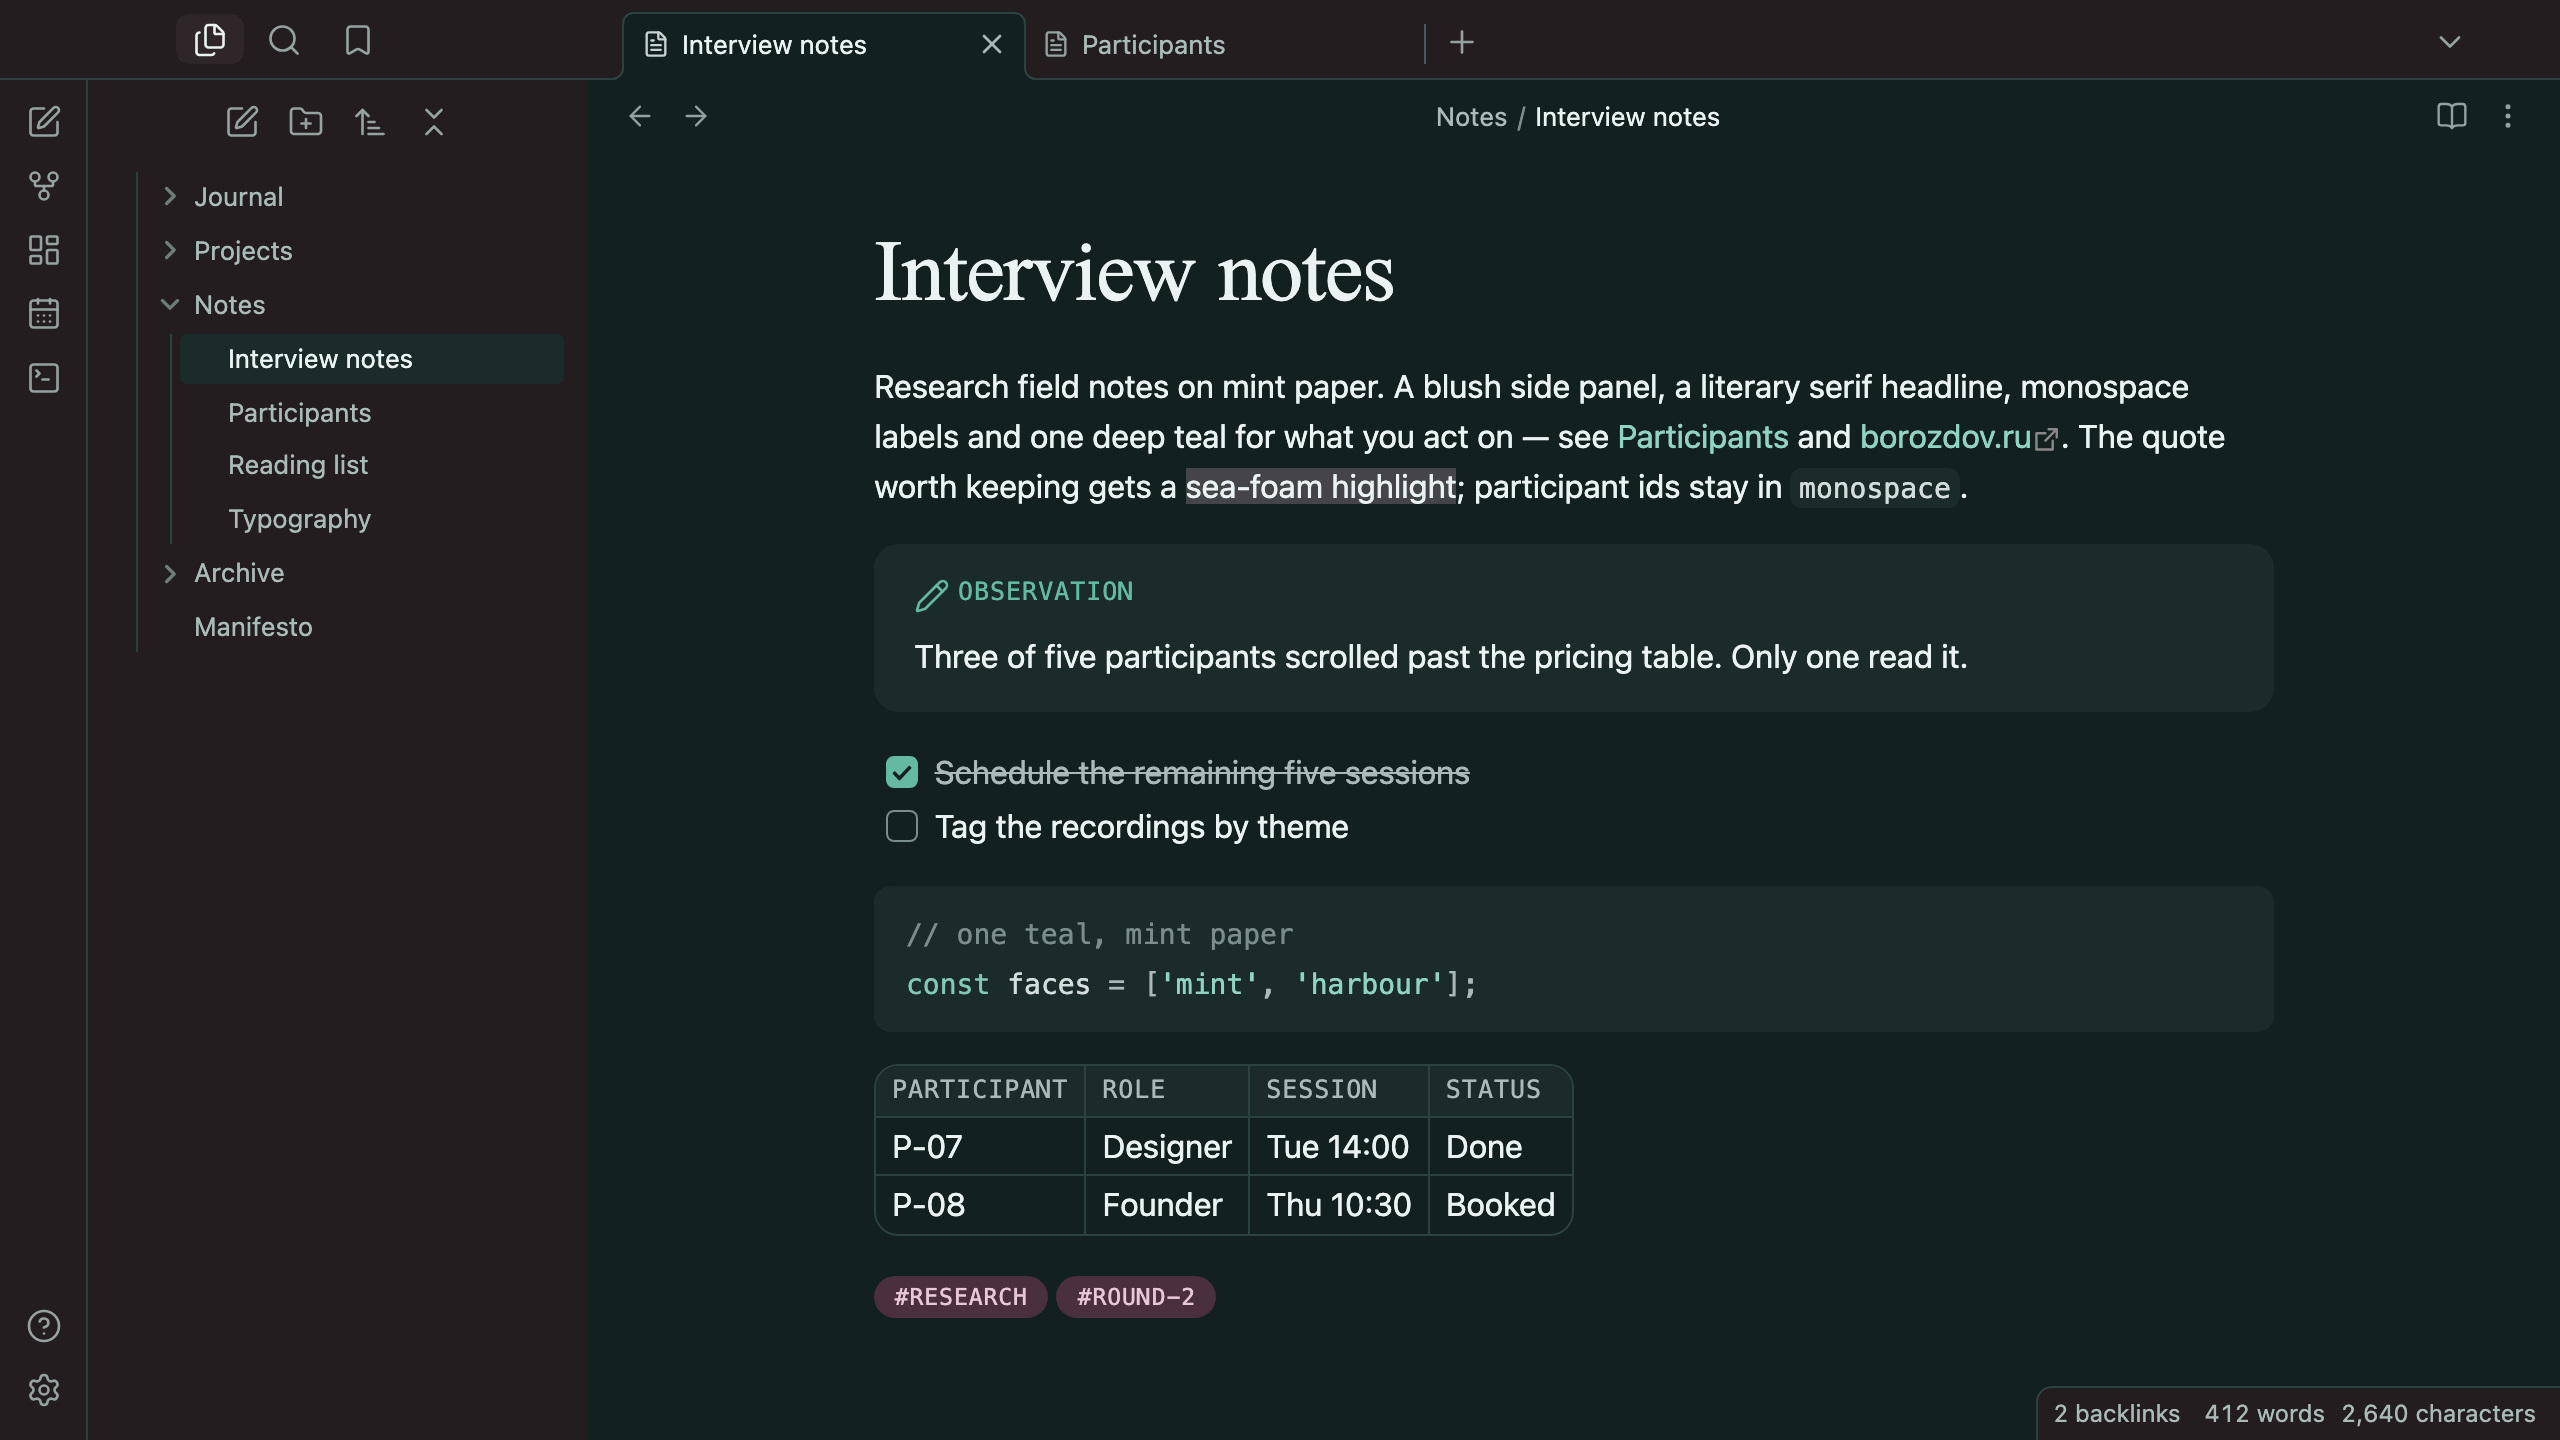Open the help icon
Image resolution: width=2560 pixels, height=1440 pixels.
44,1326
